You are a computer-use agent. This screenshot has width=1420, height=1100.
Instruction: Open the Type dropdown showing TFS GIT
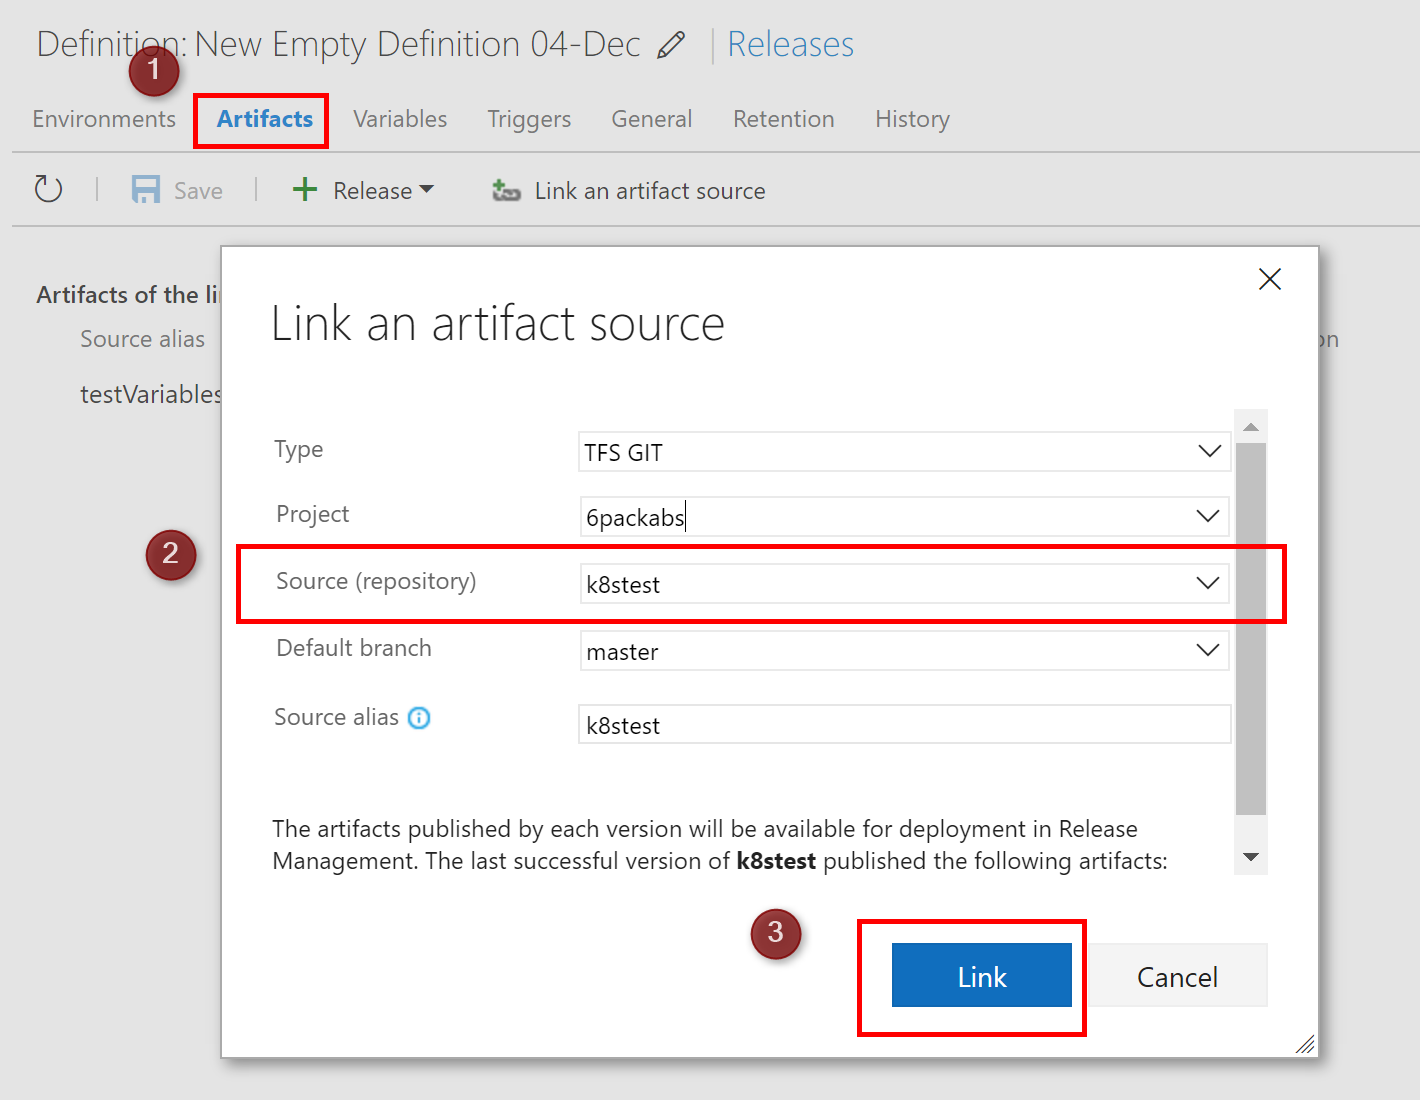pyautogui.click(x=904, y=452)
